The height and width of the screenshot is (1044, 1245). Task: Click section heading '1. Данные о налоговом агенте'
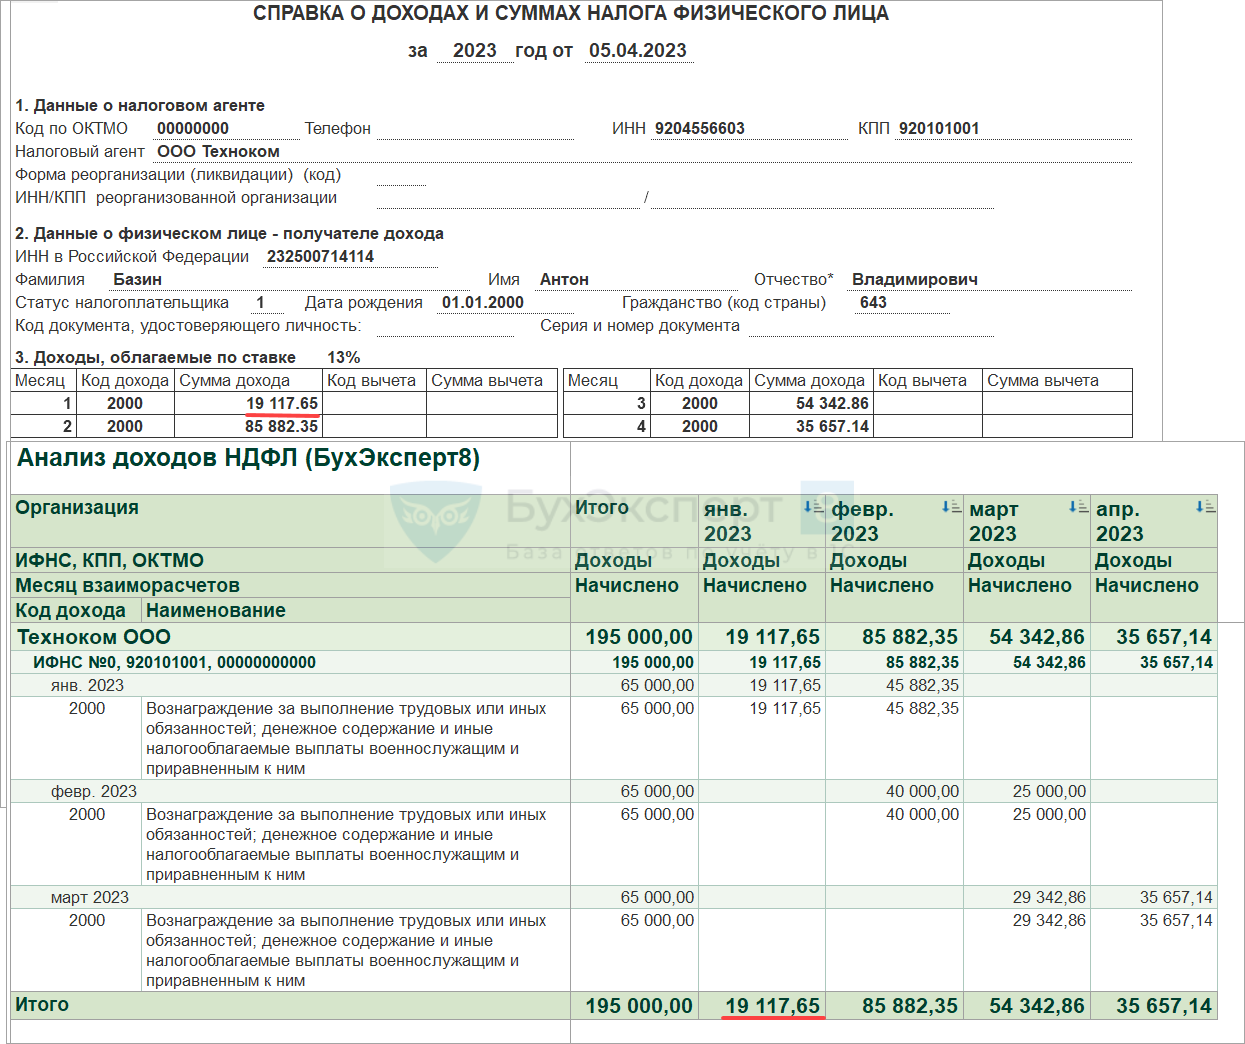pos(140,105)
